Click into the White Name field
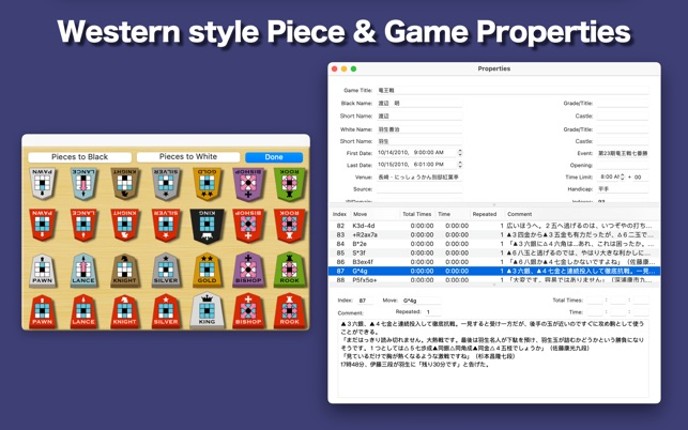Viewport: 688px width, 430px height. [x=419, y=129]
